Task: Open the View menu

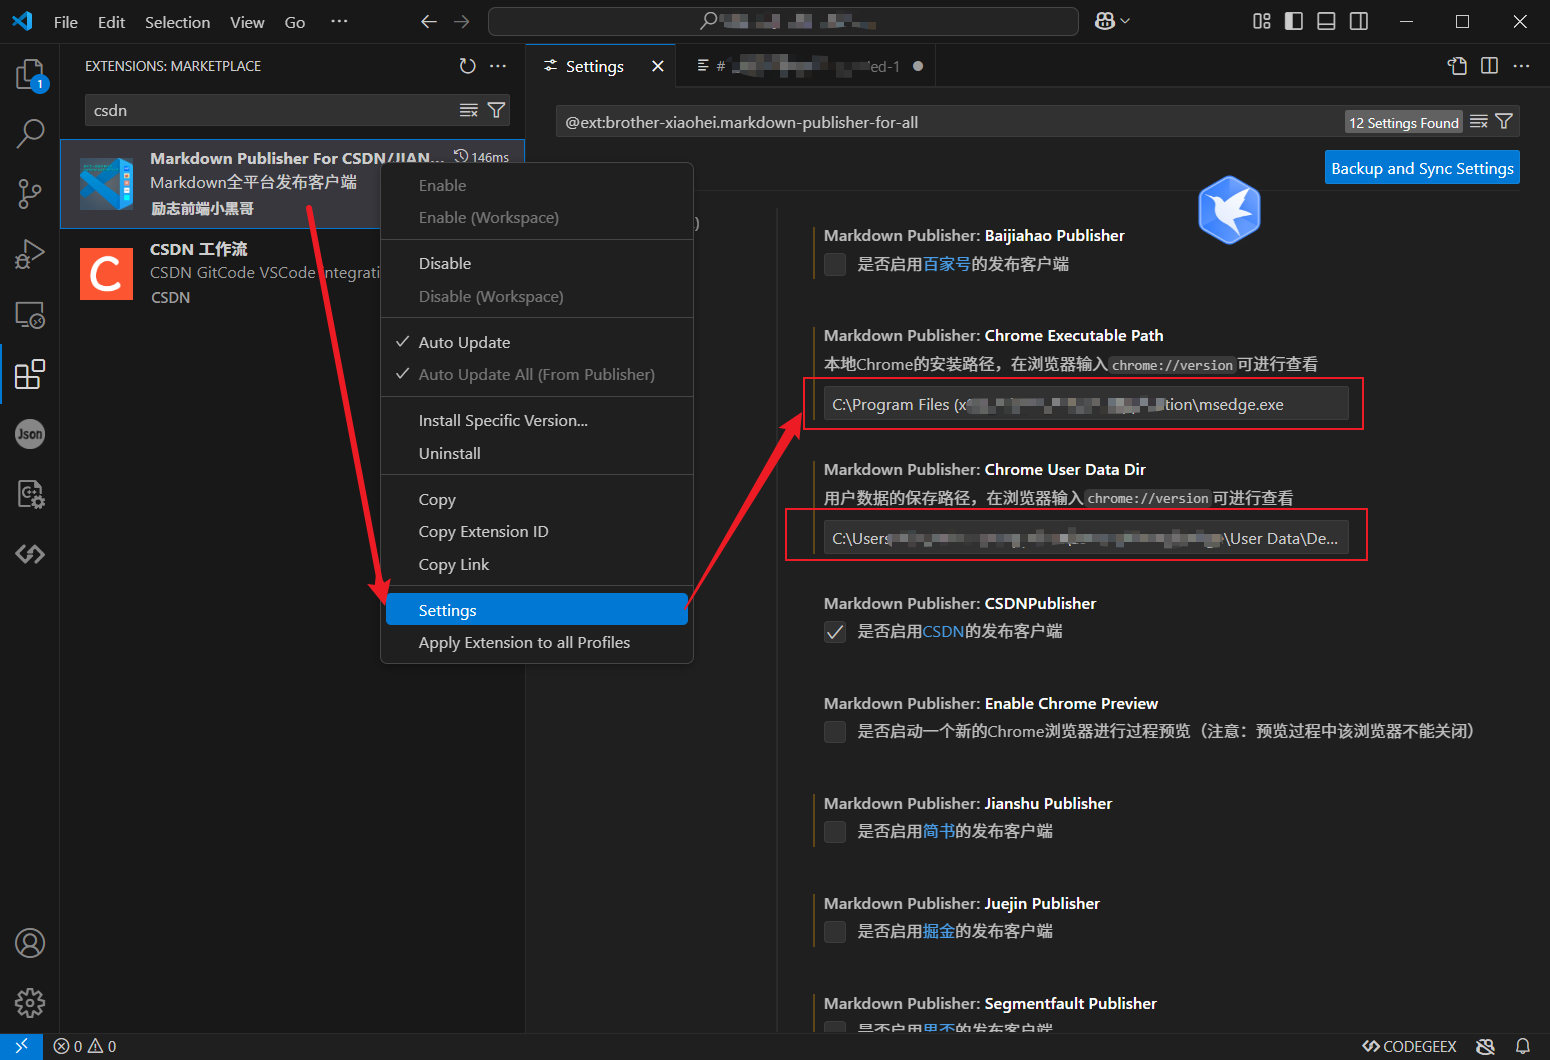Action: [247, 22]
